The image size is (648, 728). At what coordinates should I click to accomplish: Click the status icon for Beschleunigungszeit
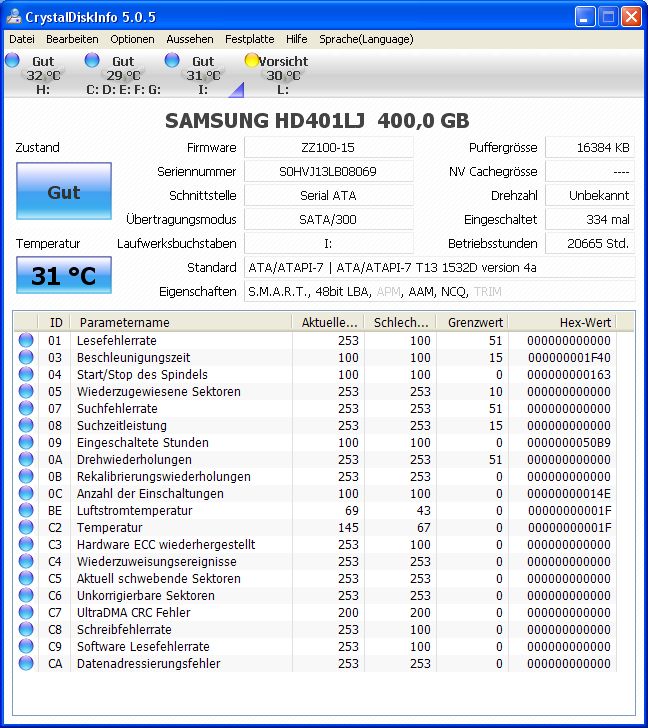coord(26,357)
